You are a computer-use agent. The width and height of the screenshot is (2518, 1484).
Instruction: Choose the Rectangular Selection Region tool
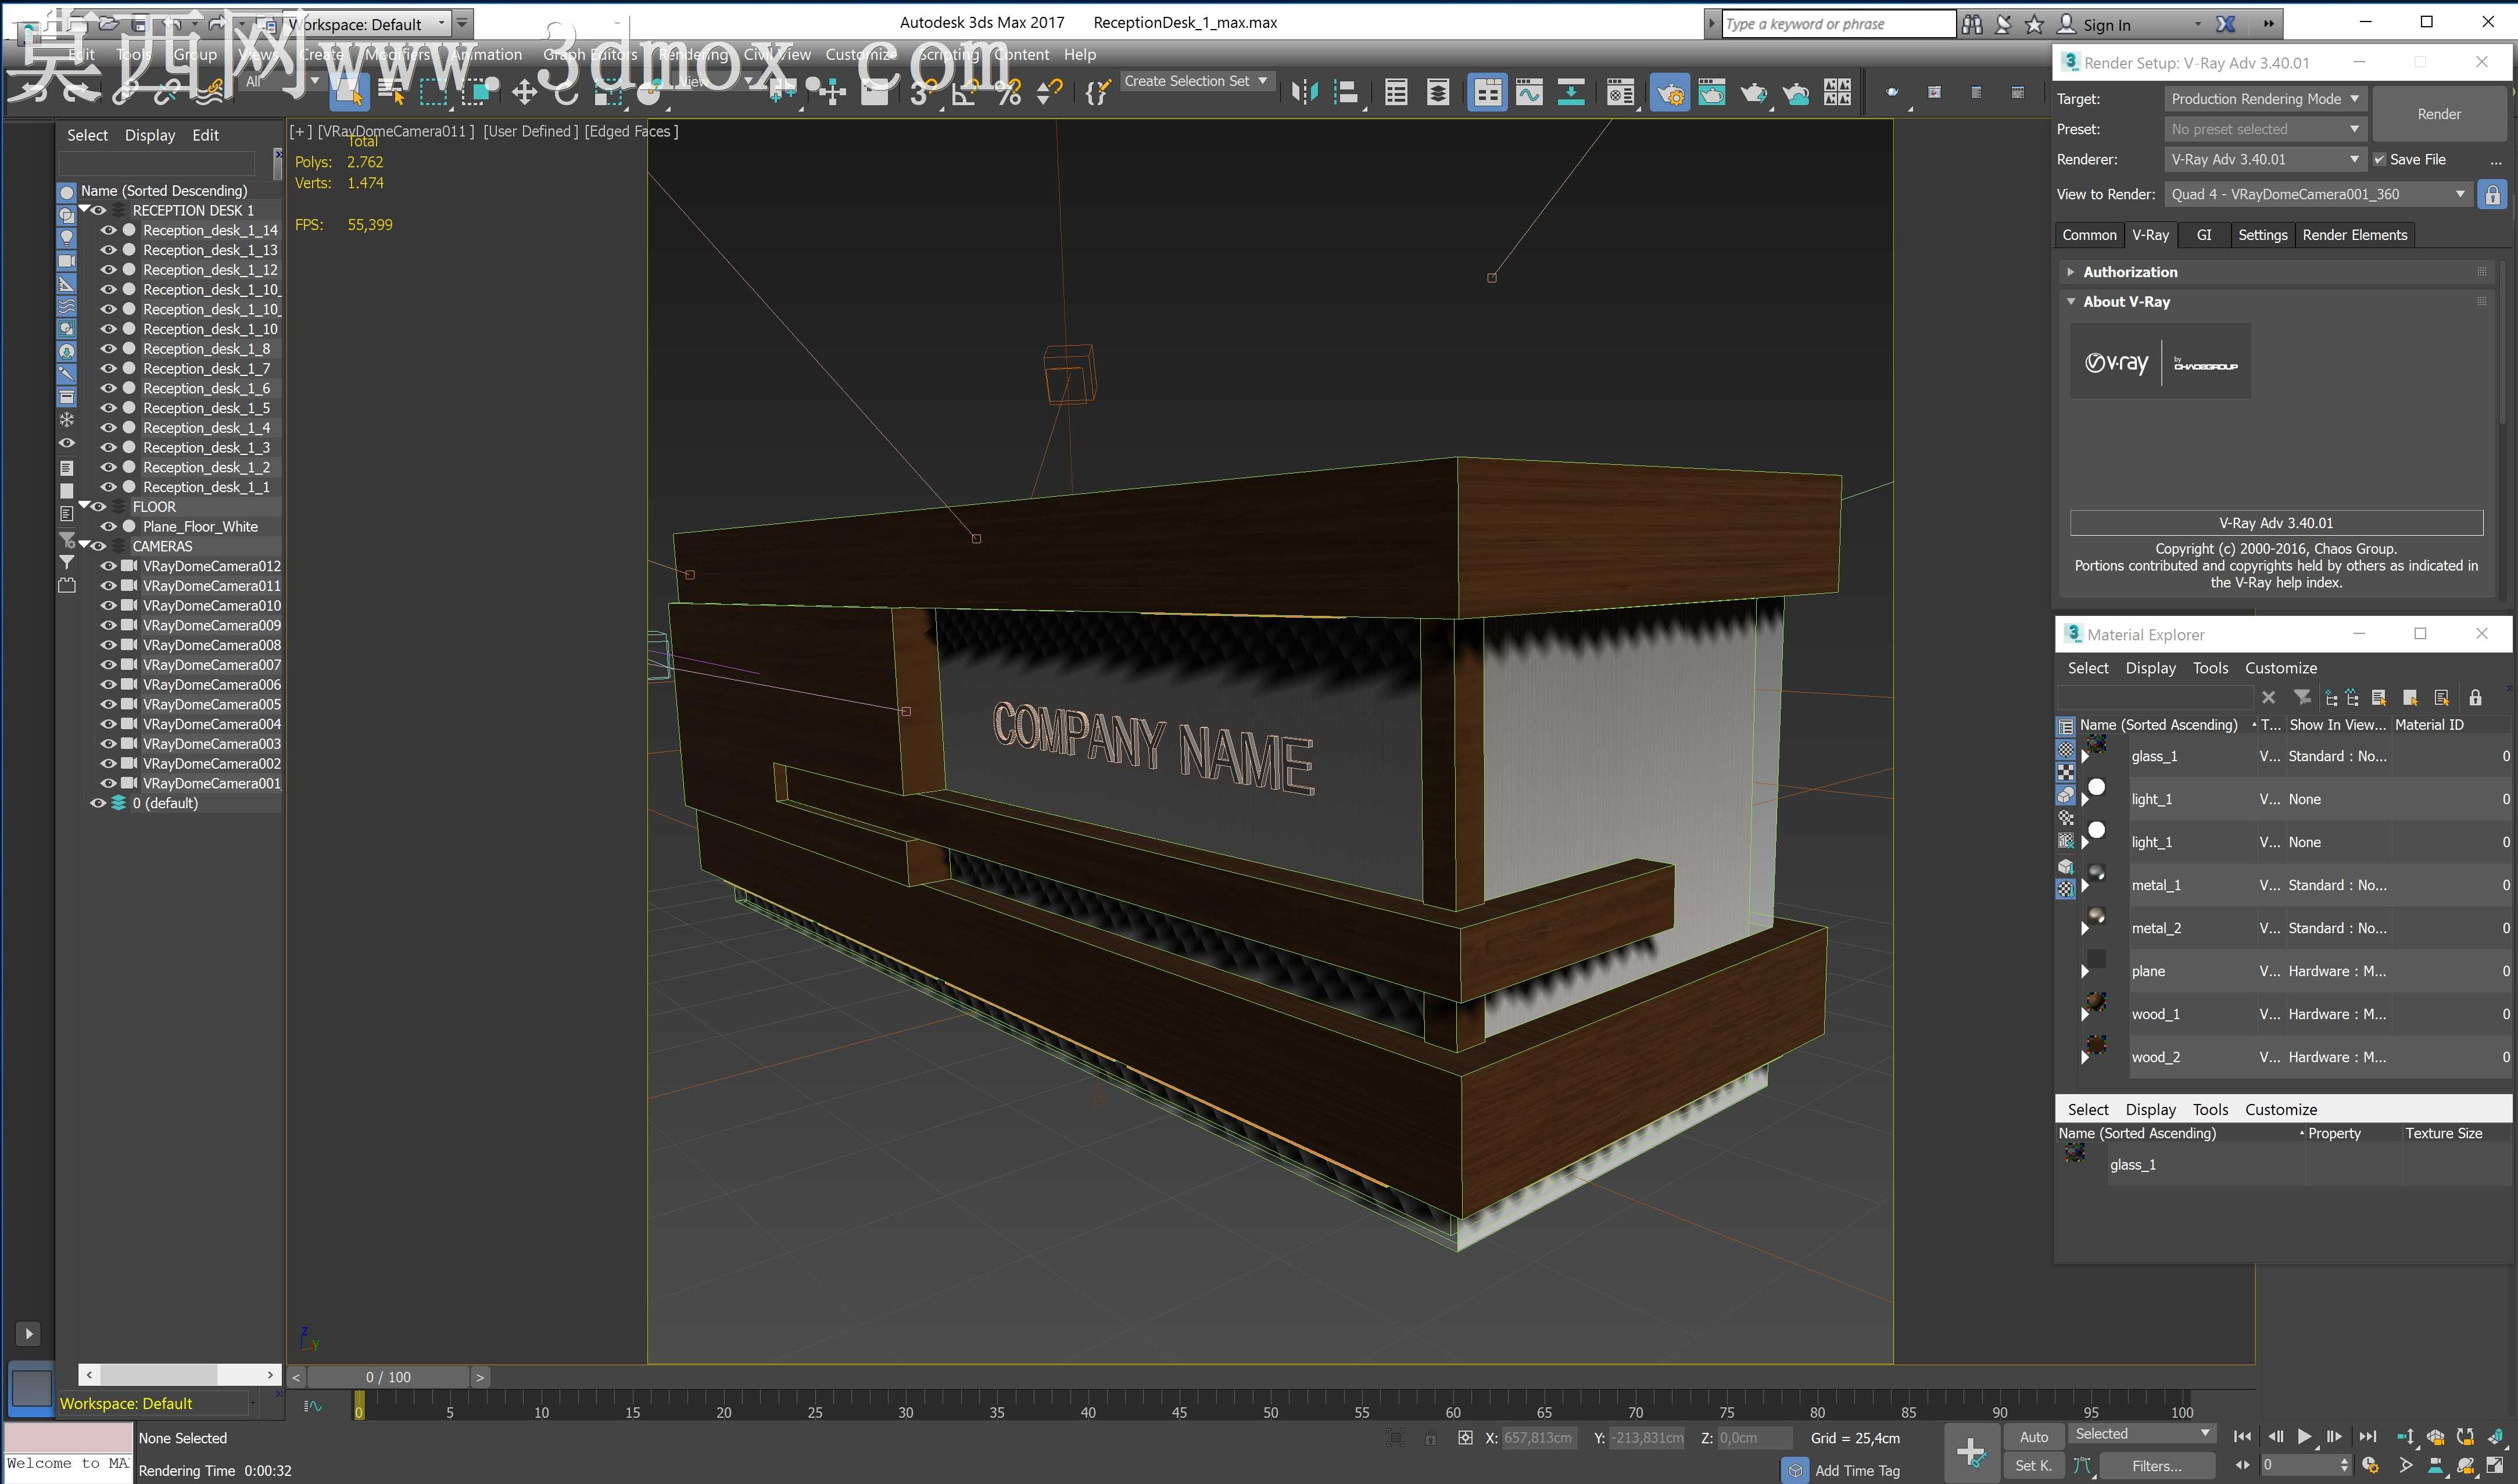(433, 93)
